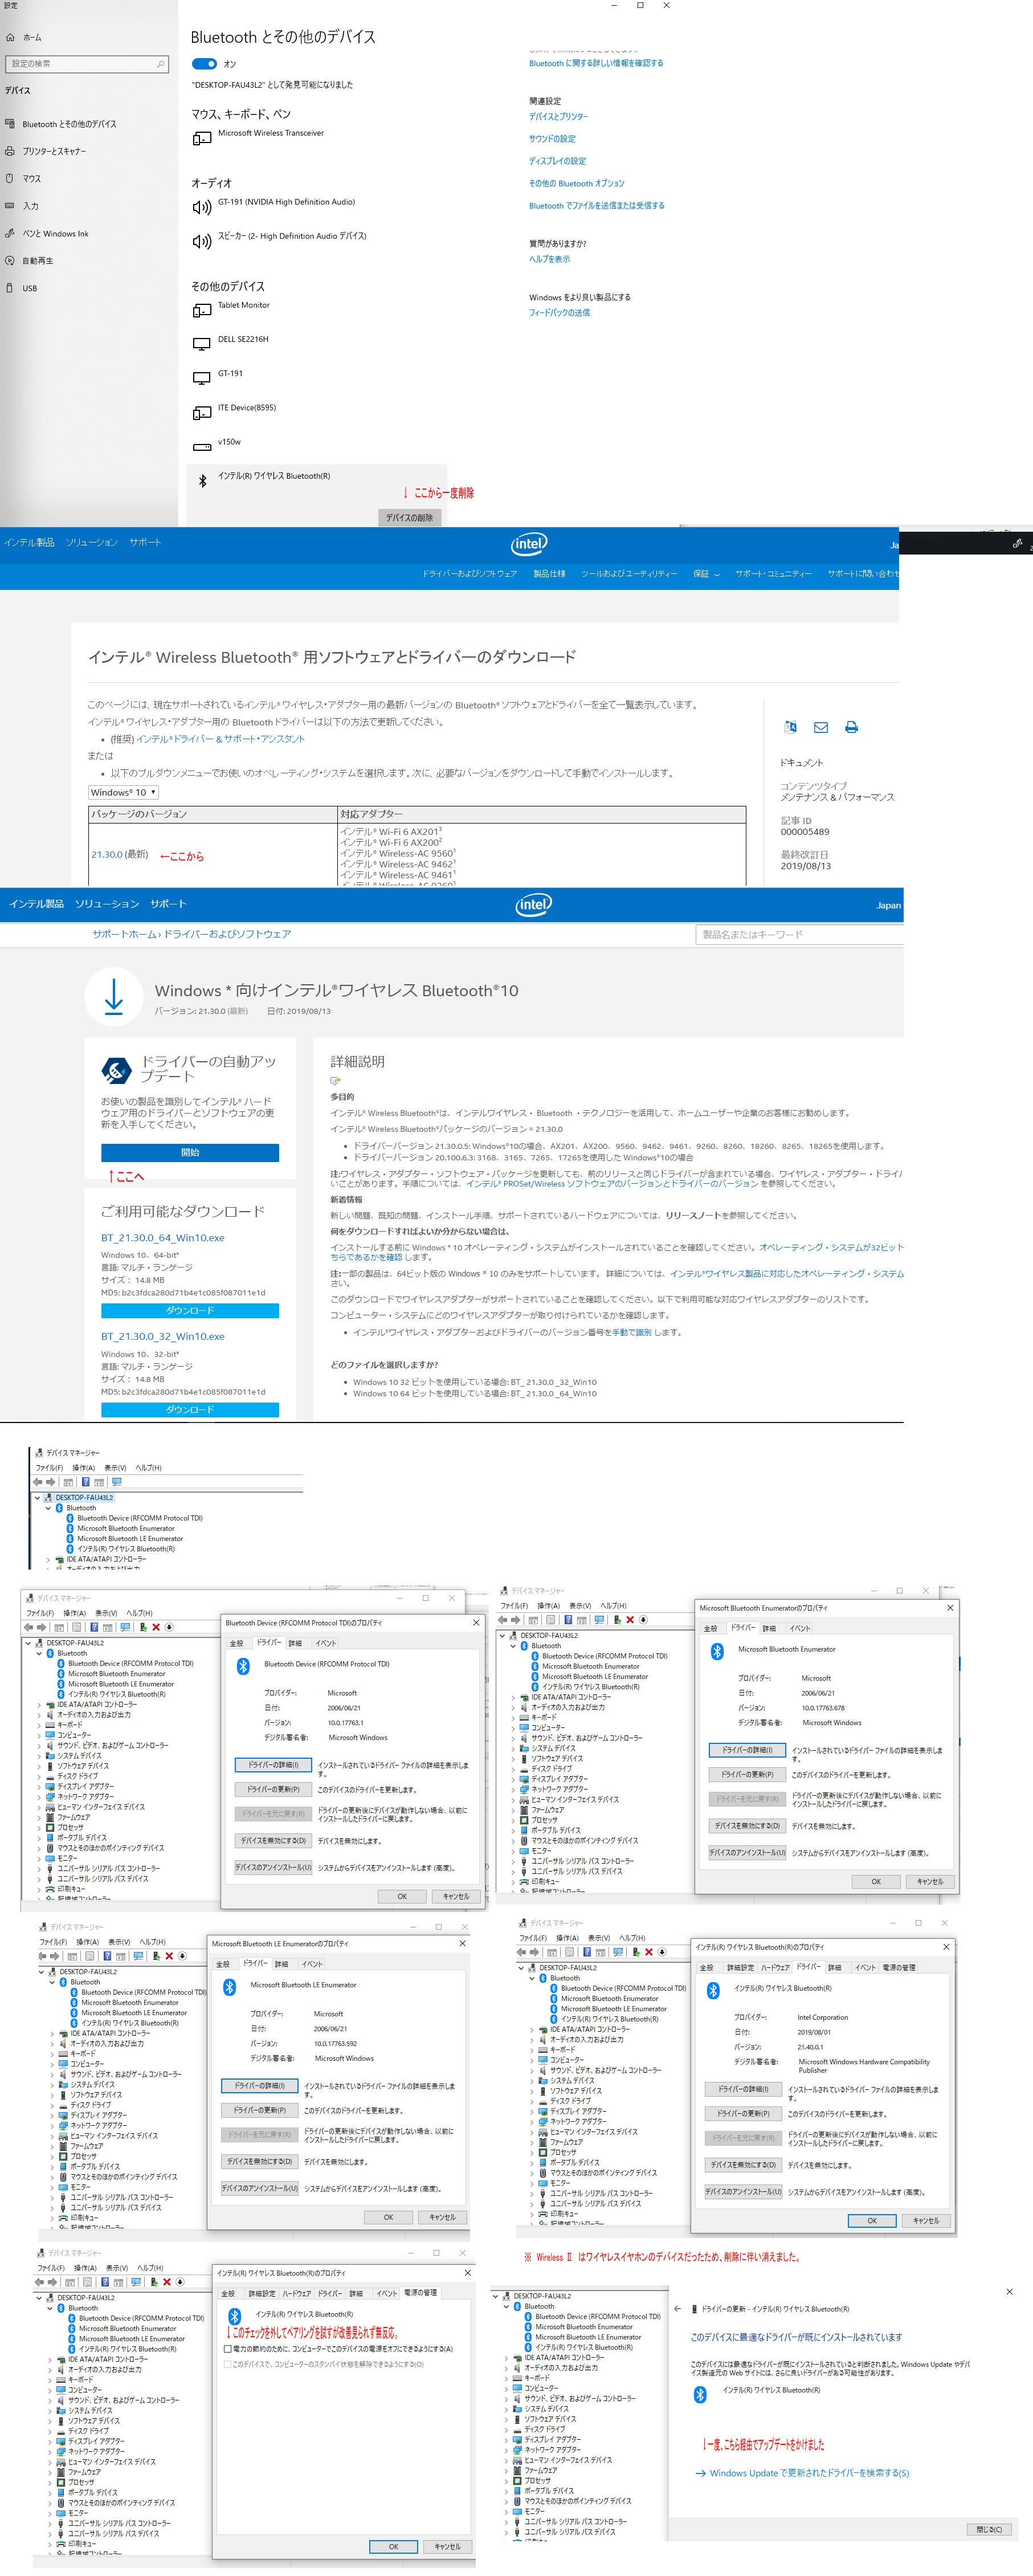Click the back arrow in the Device Manager without a dialog
Screen dimensions: 1033x2576
point(37,1481)
